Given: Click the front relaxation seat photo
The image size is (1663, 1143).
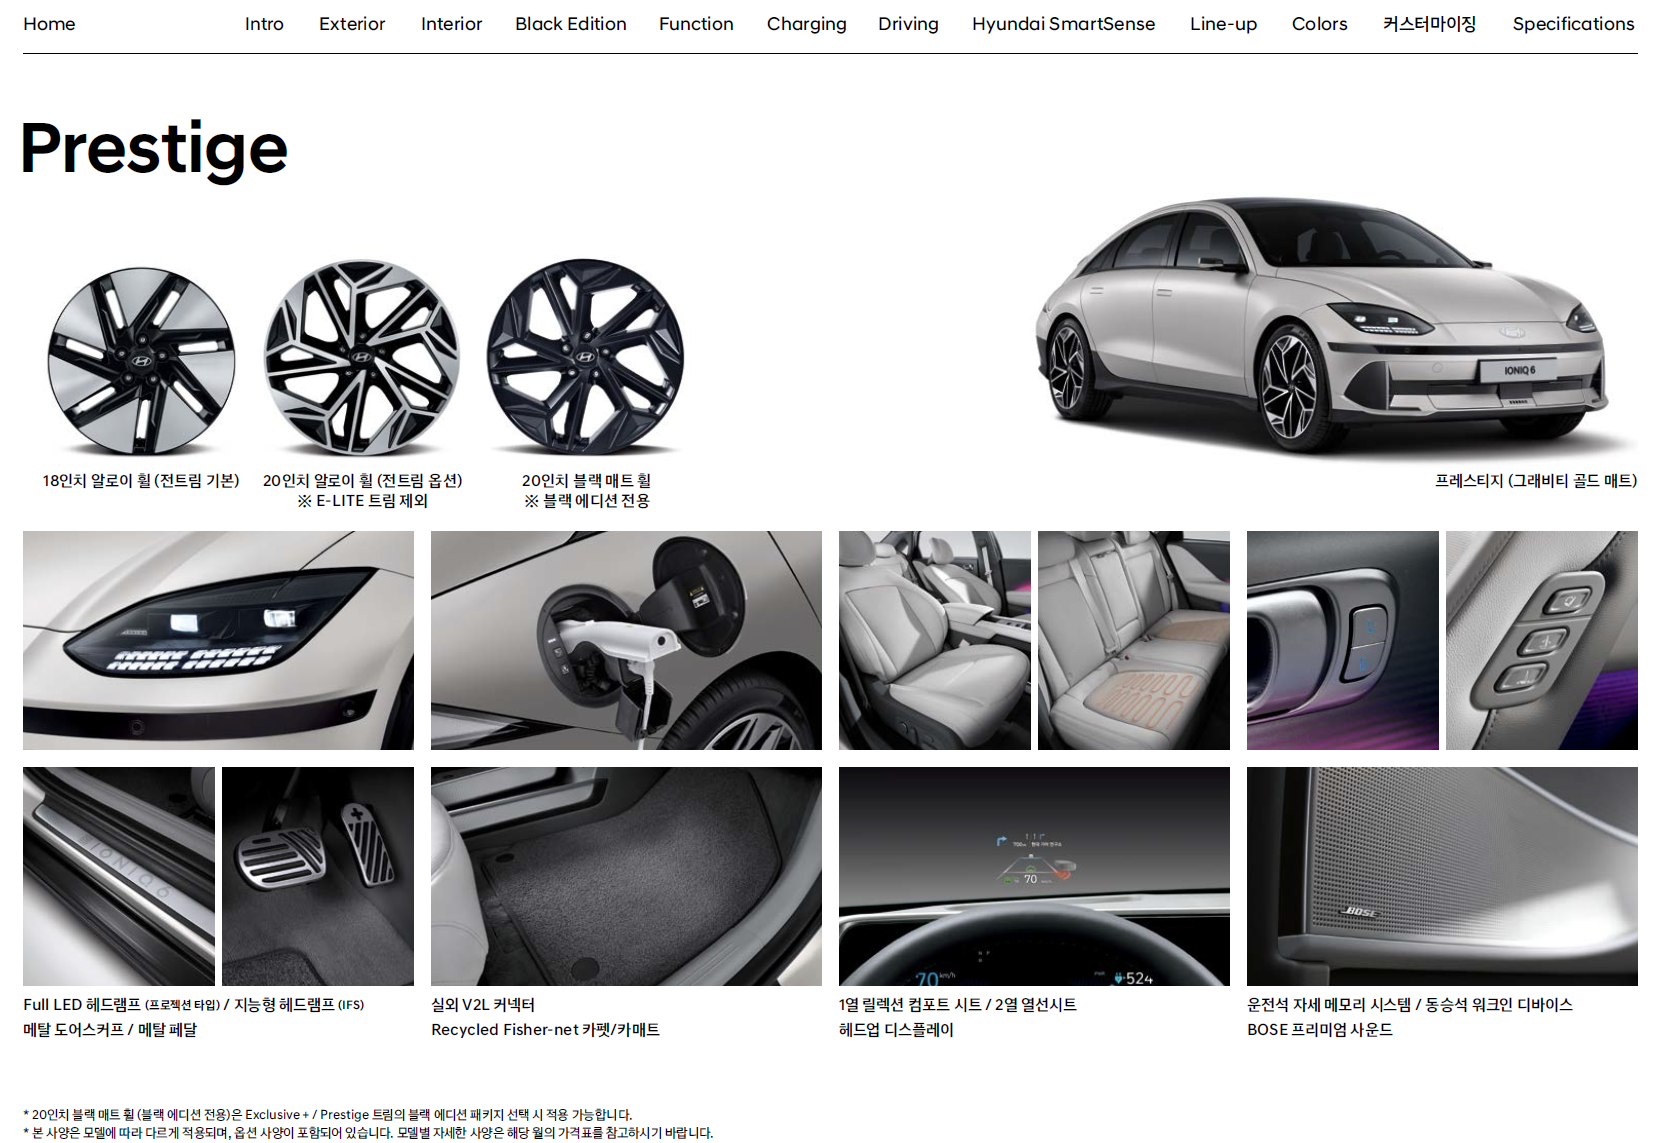Looking at the screenshot, I should [934, 640].
